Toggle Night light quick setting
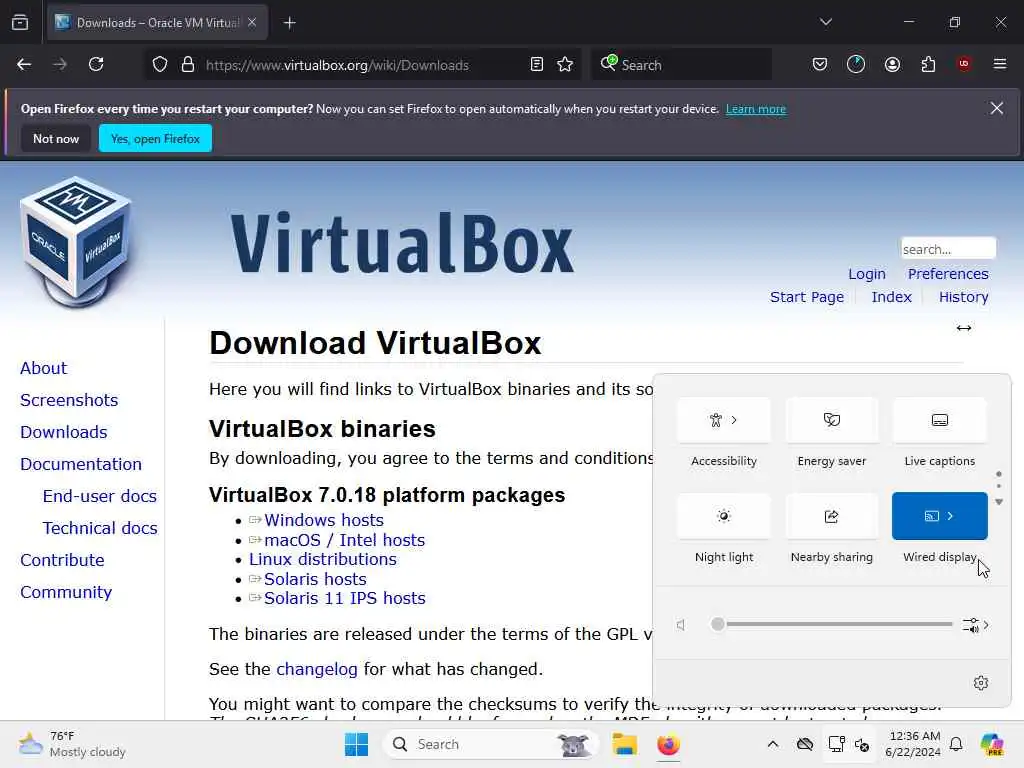The width and height of the screenshot is (1024, 768). (x=724, y=517)
